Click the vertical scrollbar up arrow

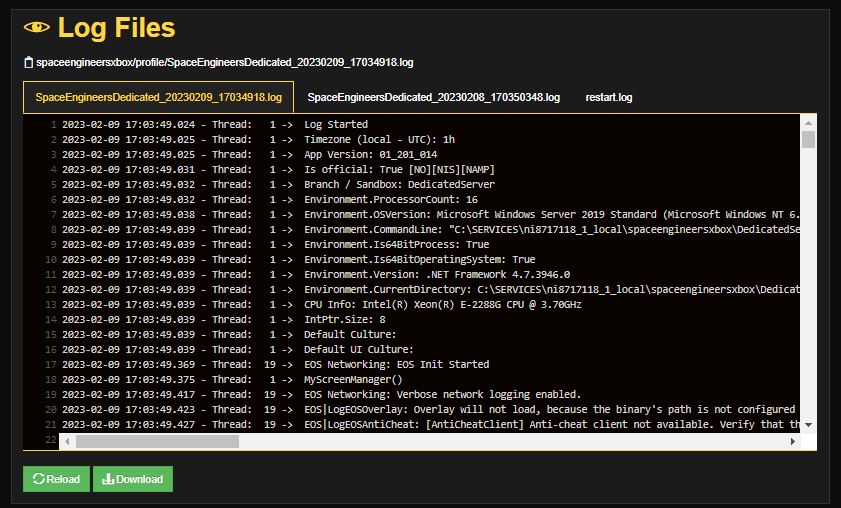pos(809,122)
